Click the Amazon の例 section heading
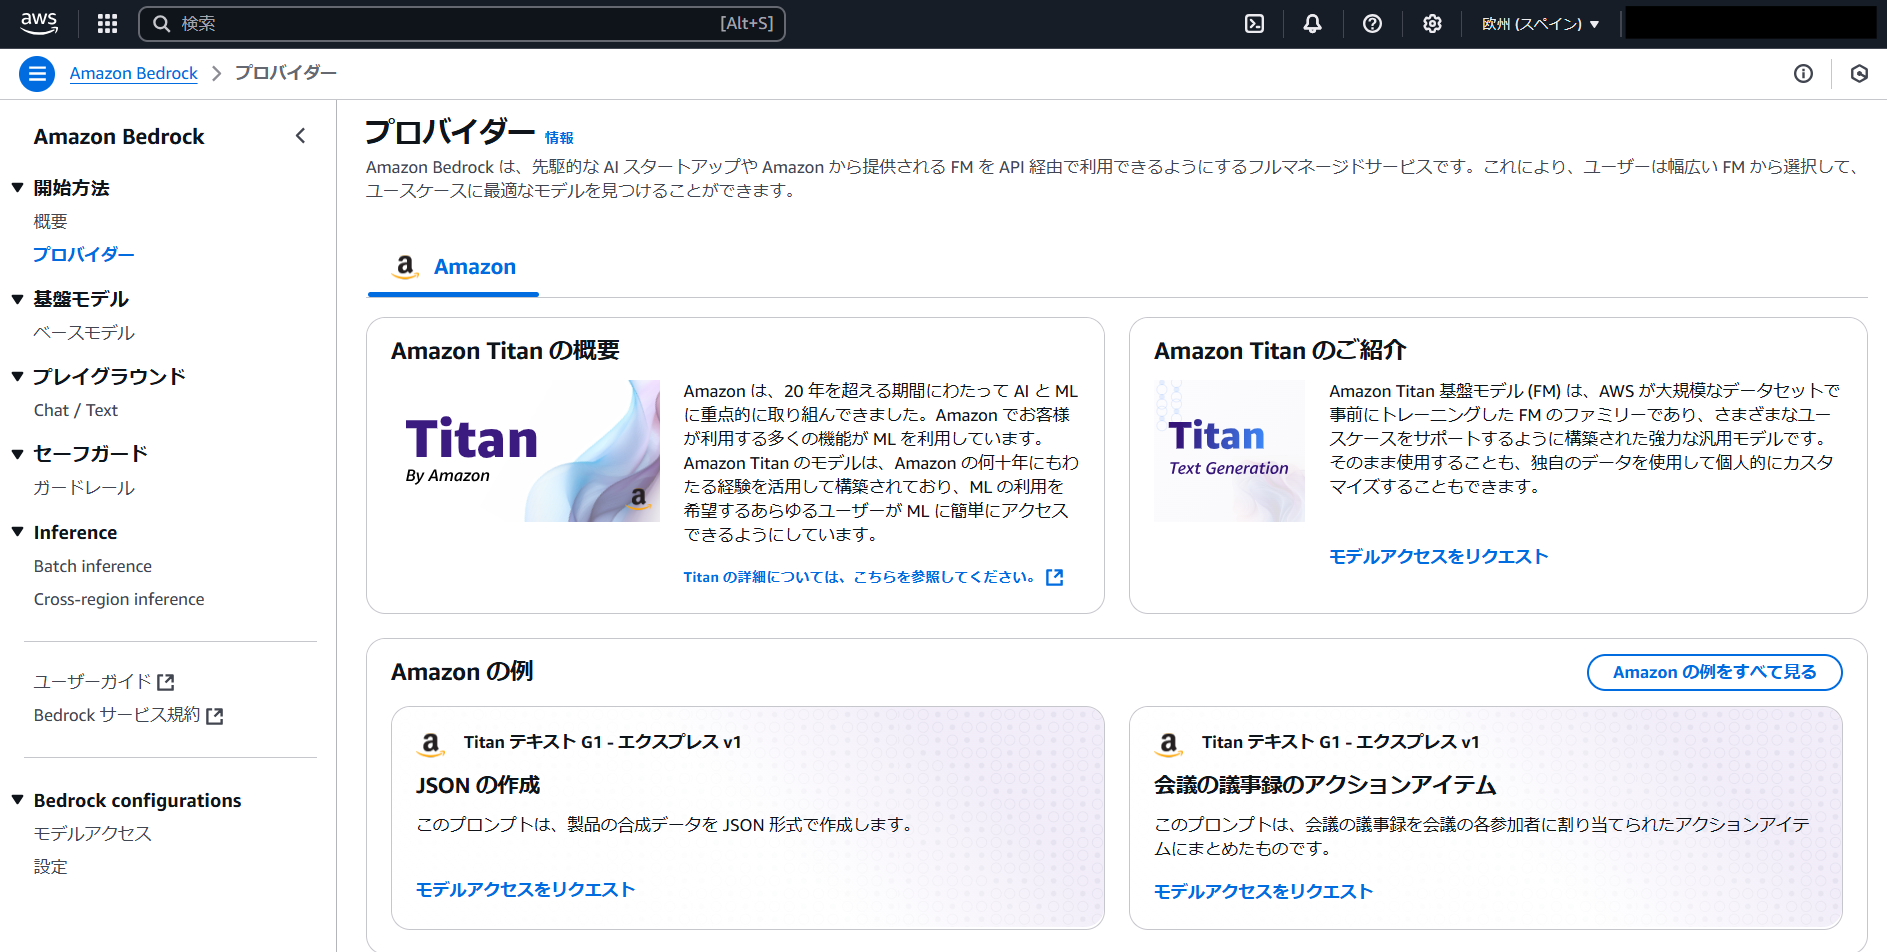The width and height of the screenshot is (1887, 952). tap(463, 672)
